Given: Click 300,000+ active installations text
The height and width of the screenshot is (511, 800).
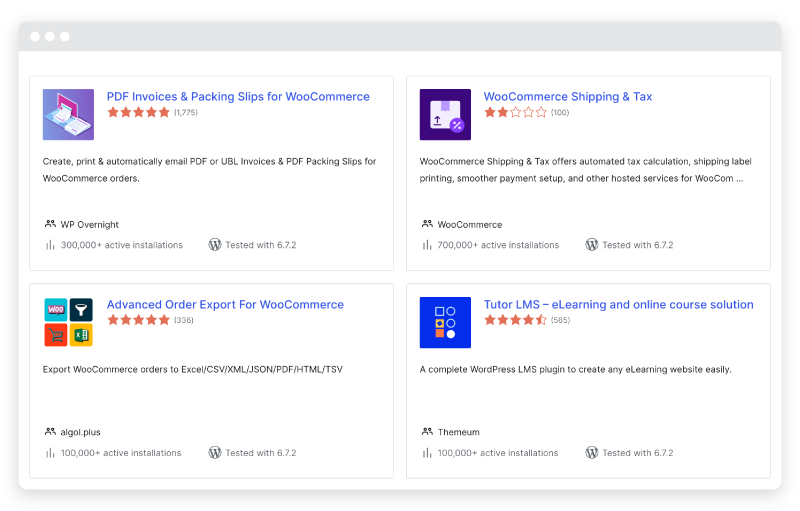Looking at the screenshot, I should pyautogui.click(x=121, y=245).
